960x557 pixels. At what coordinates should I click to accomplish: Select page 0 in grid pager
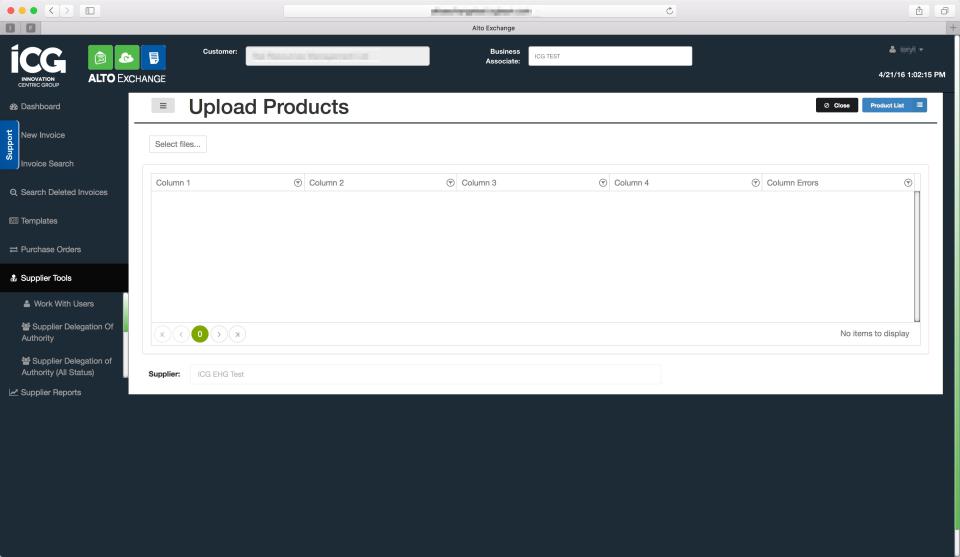click(x=200, y=334)
